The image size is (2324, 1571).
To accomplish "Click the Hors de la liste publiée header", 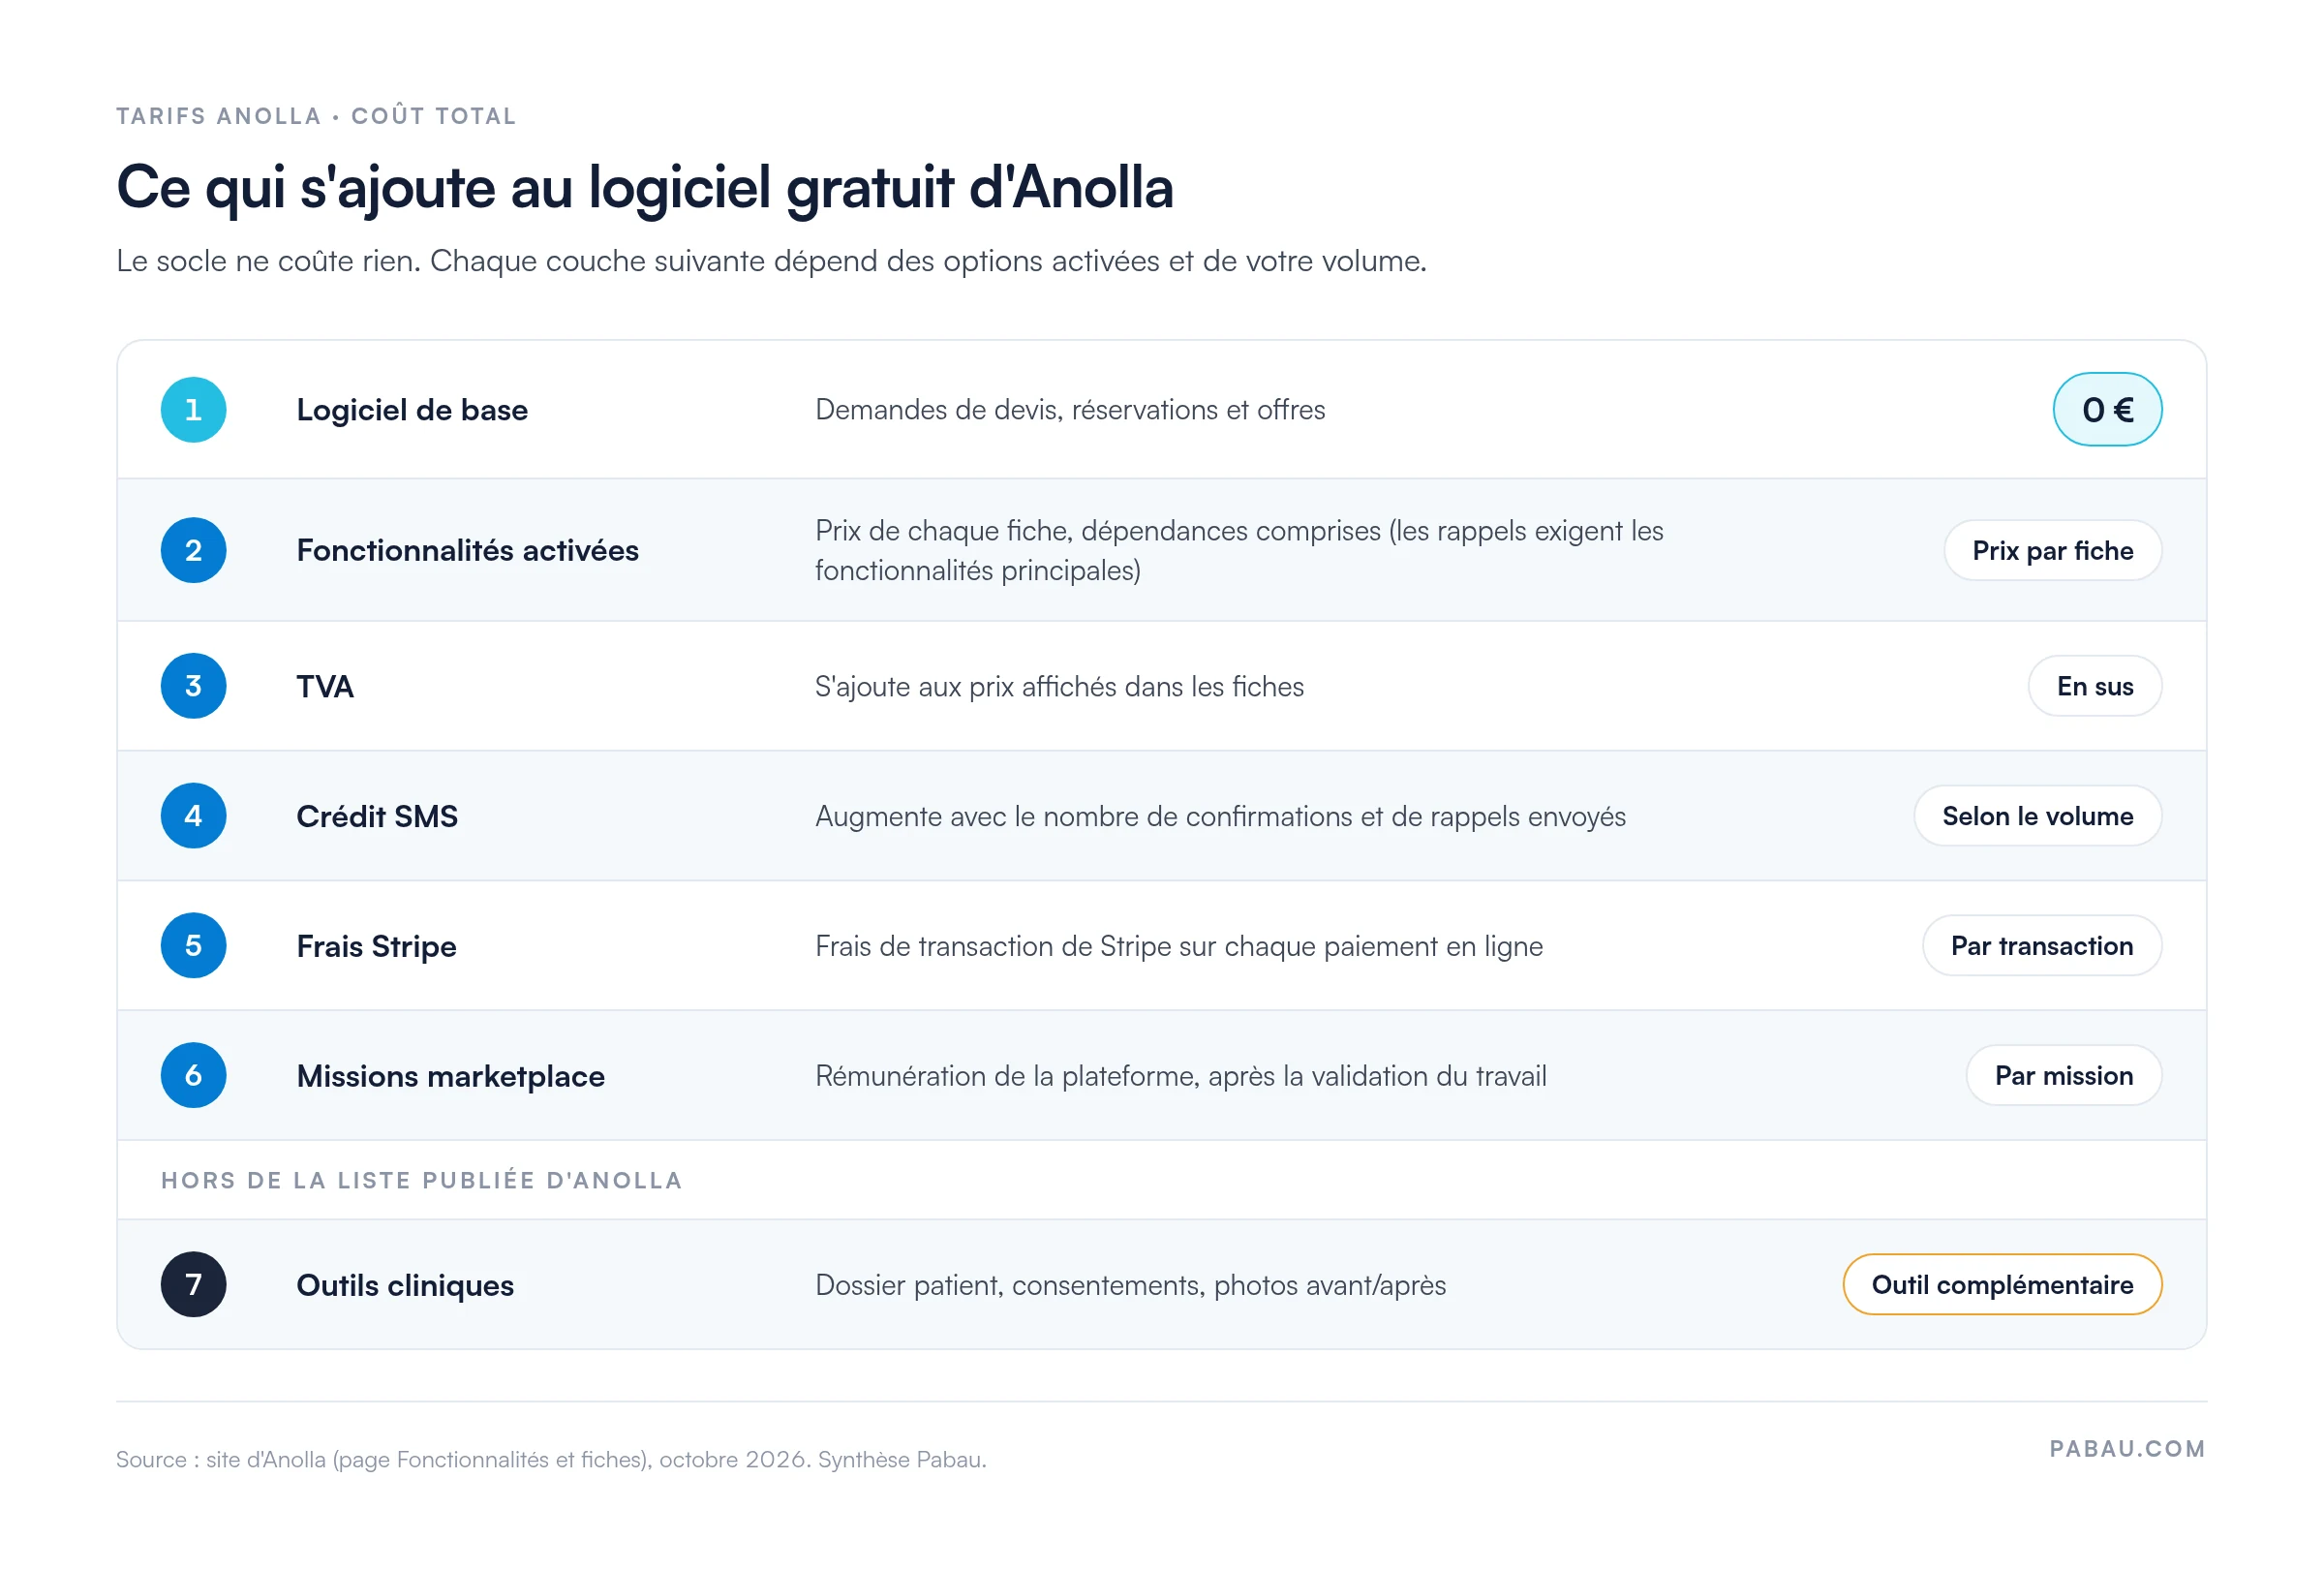I will pyautogui.click(x=422, y=1181).
